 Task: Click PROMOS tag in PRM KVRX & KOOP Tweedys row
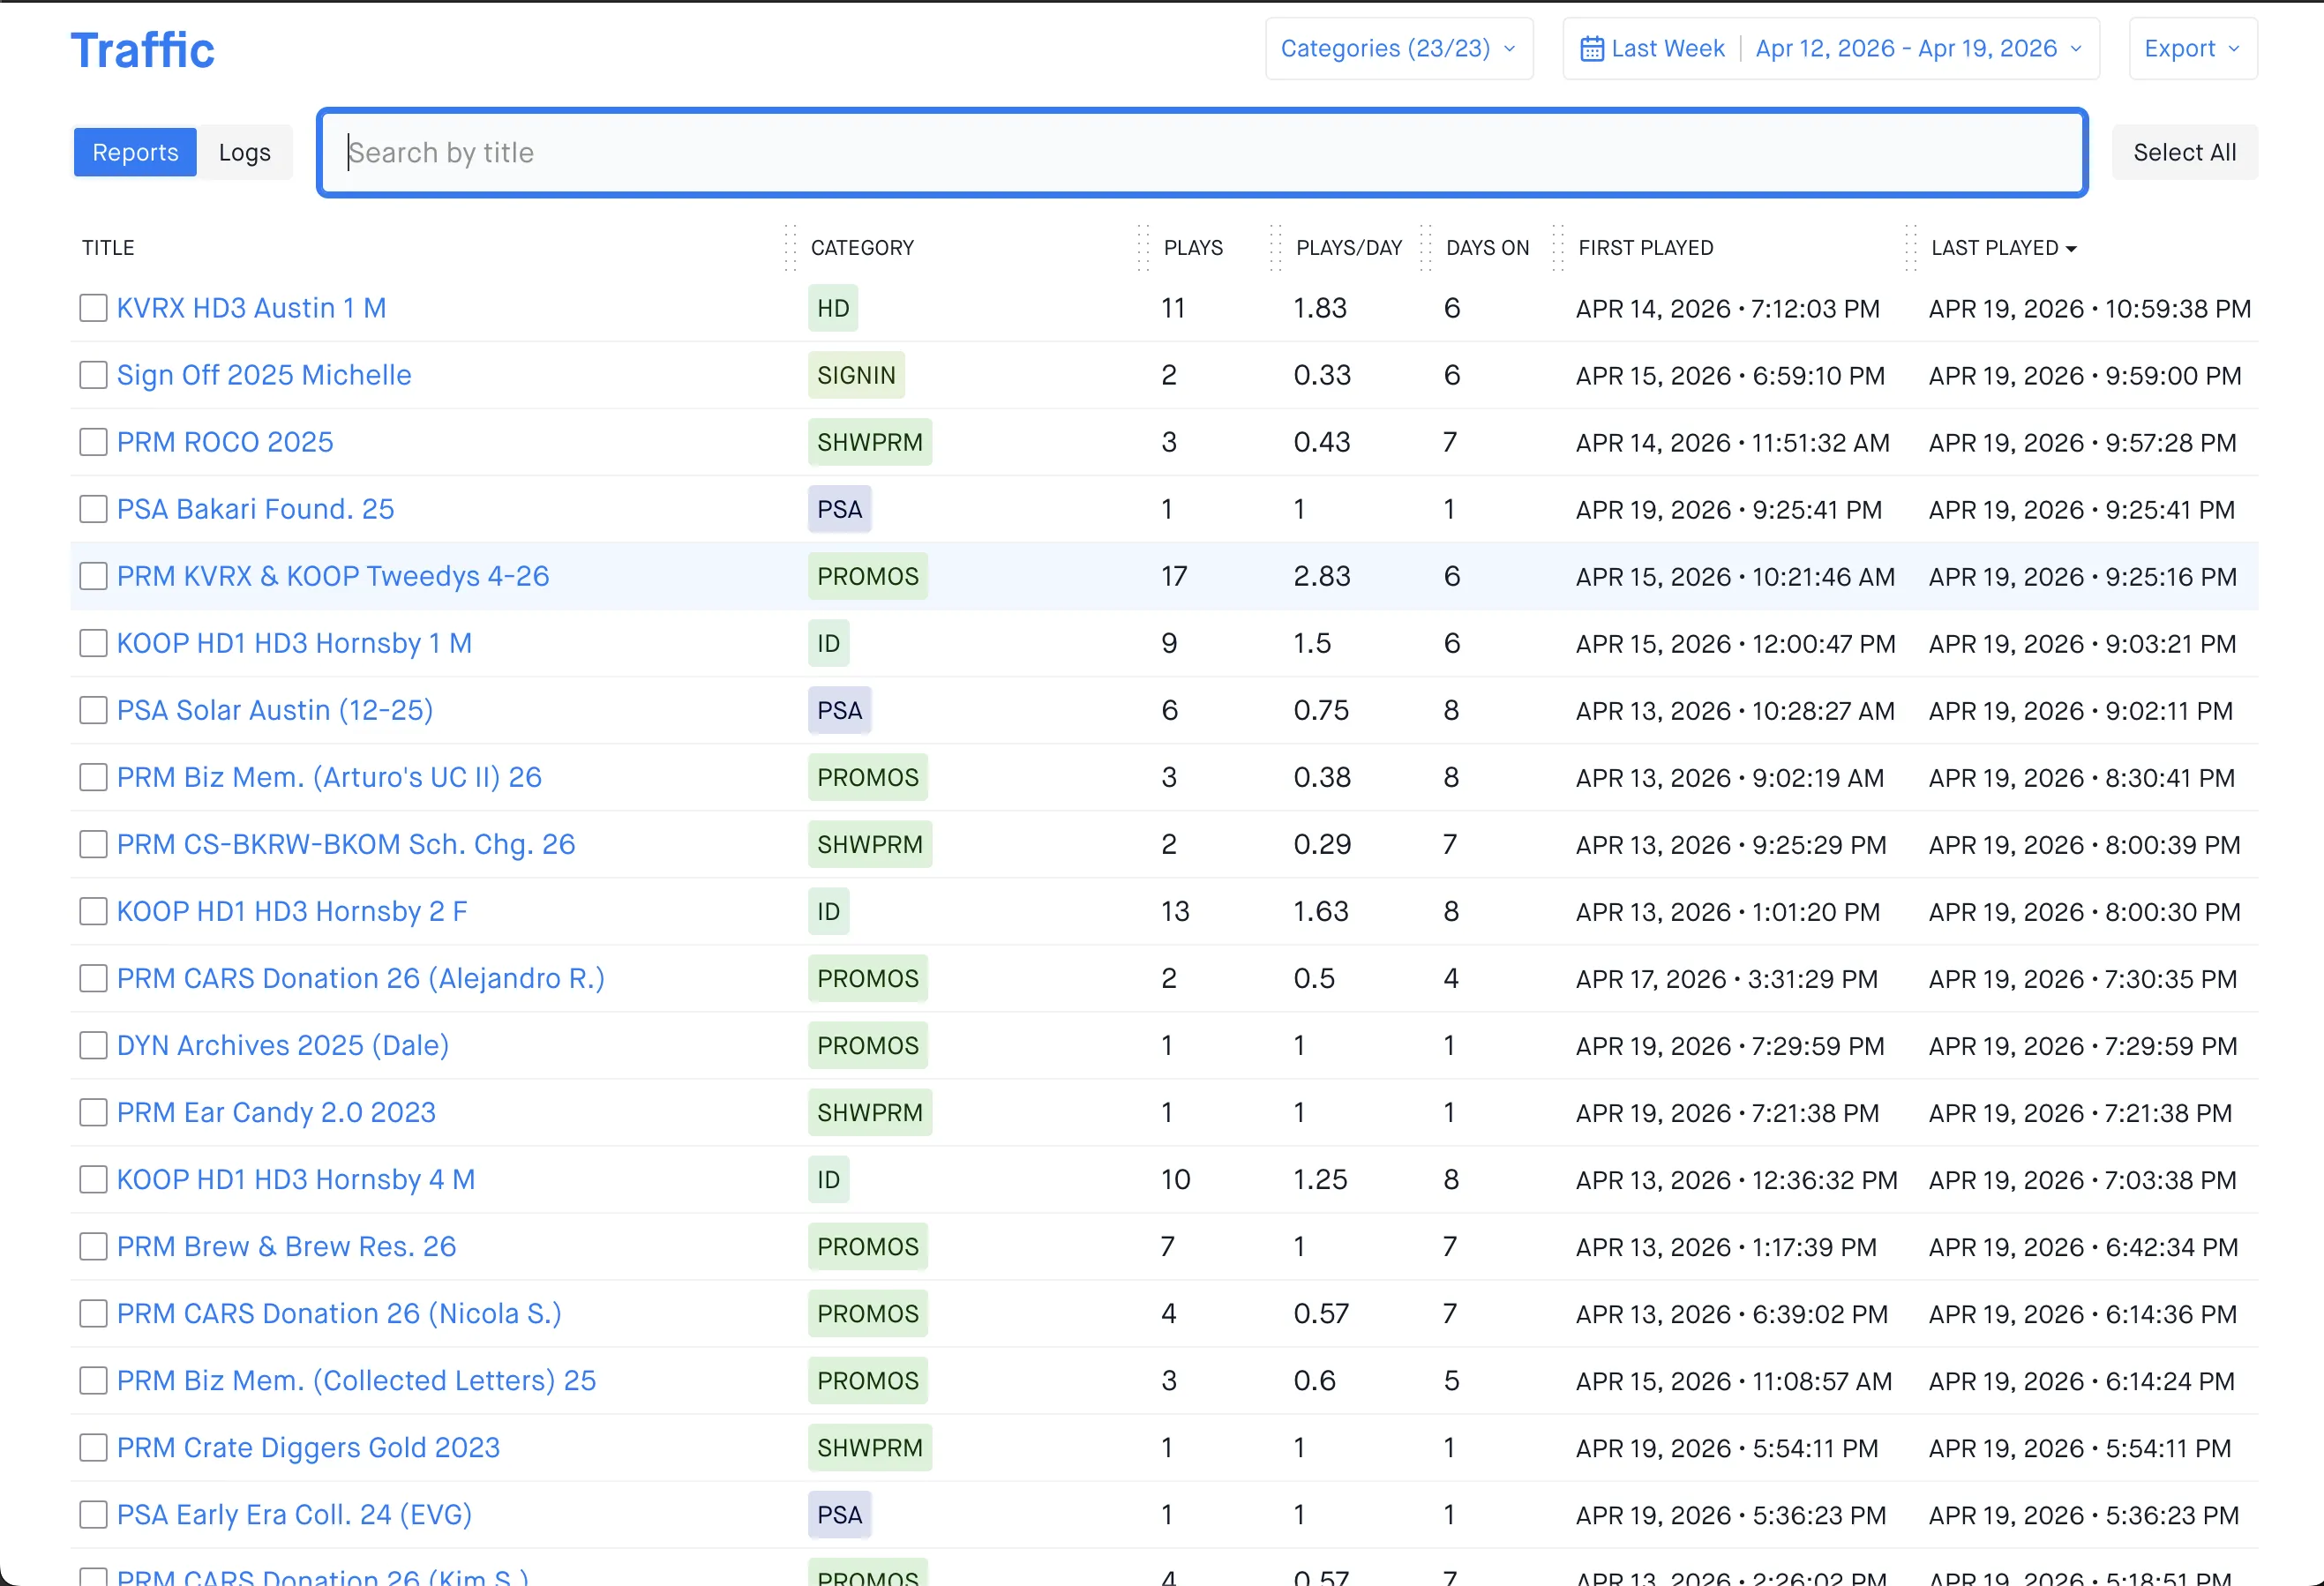pyautogui.click(x=867, y=576)
